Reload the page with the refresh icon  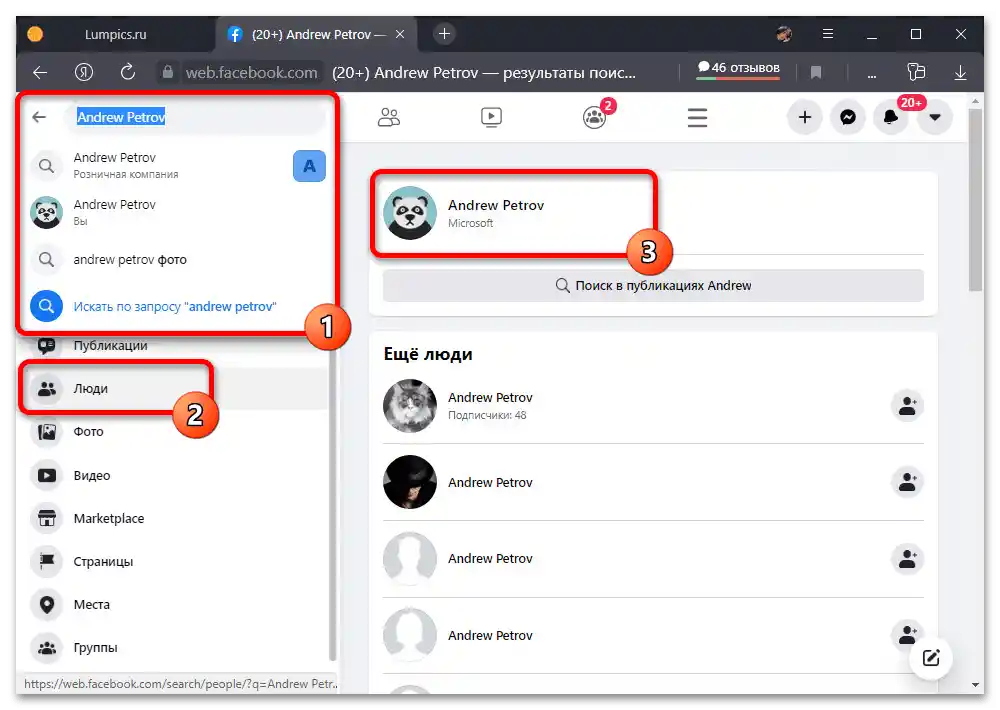point(128,72)
